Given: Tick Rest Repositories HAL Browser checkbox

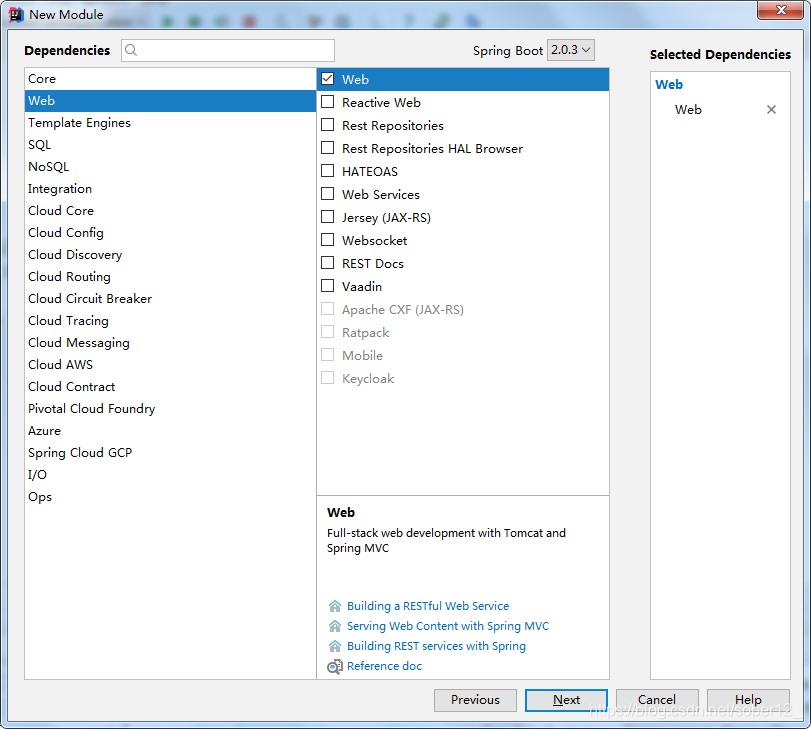Looking at the screenshot, I should click(x=327, y=148).
